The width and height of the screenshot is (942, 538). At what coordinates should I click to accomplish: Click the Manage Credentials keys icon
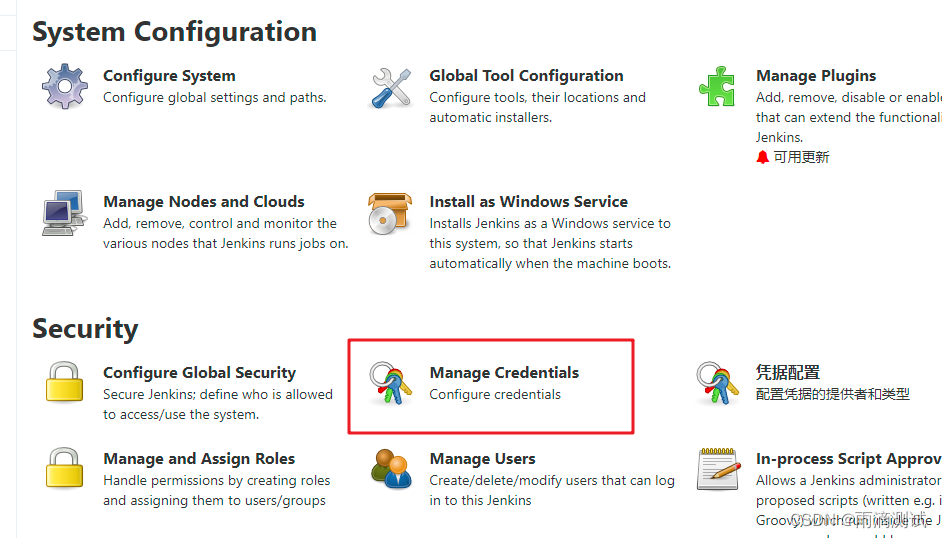tap(390, 382)
